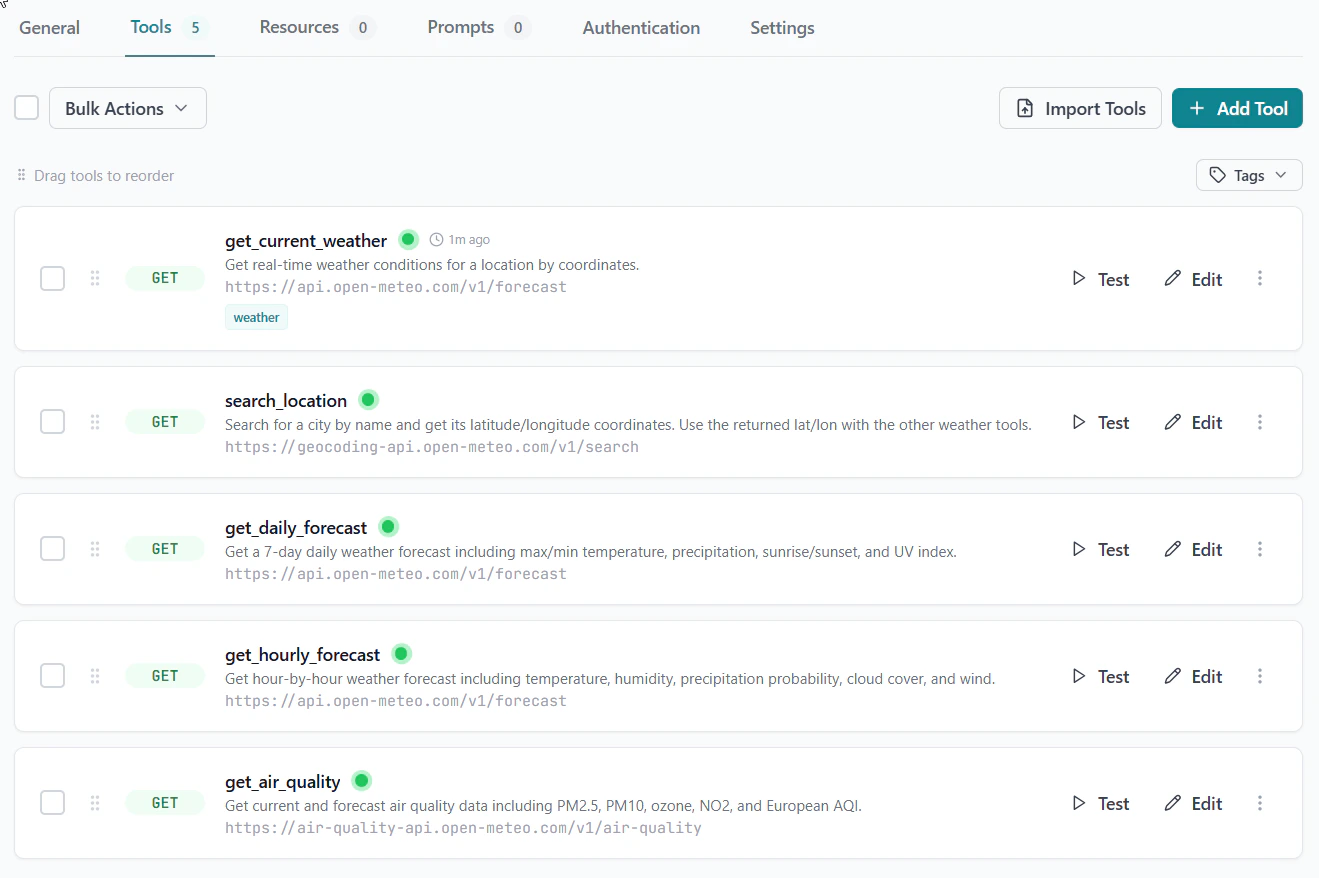Click the get_air_quality tool name
The height and width of the screenshot is (878, 1319).
283,781
